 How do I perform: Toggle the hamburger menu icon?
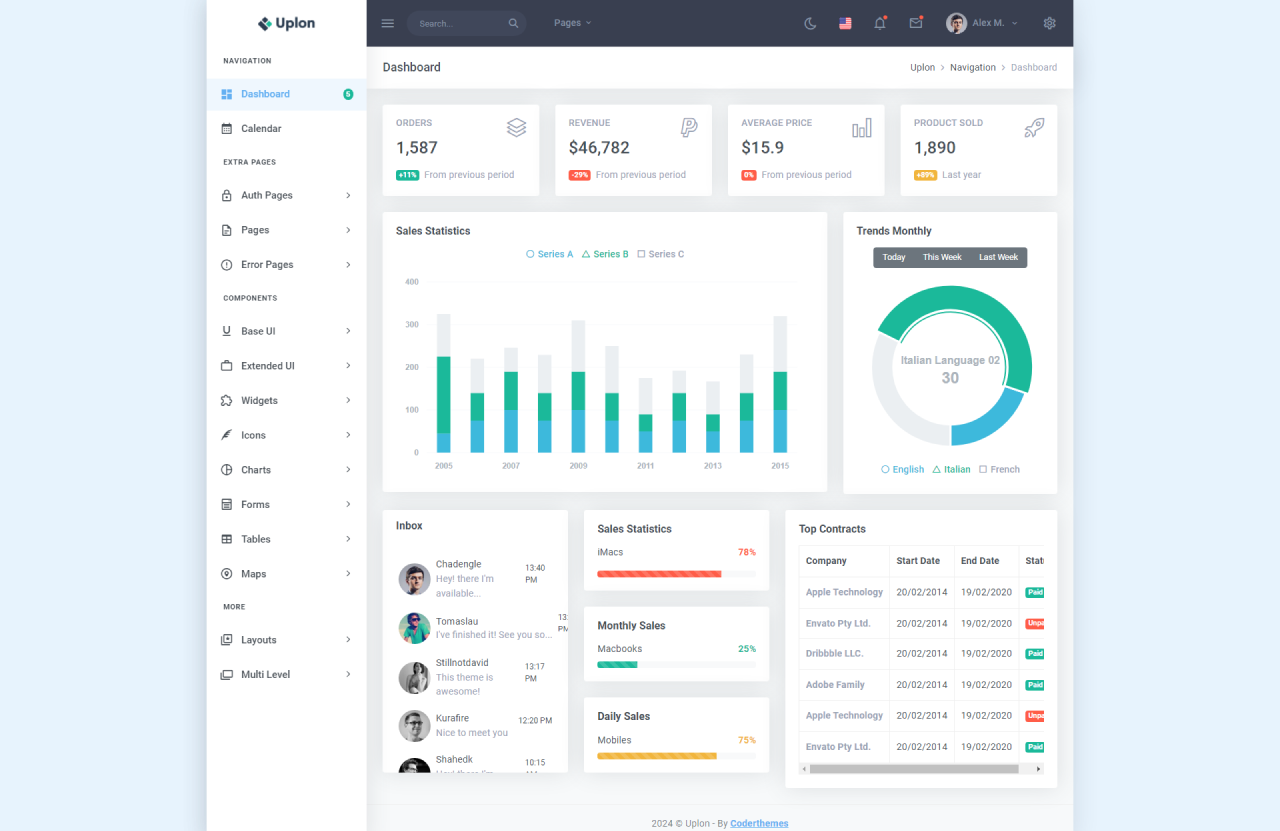tap(388, 23)
